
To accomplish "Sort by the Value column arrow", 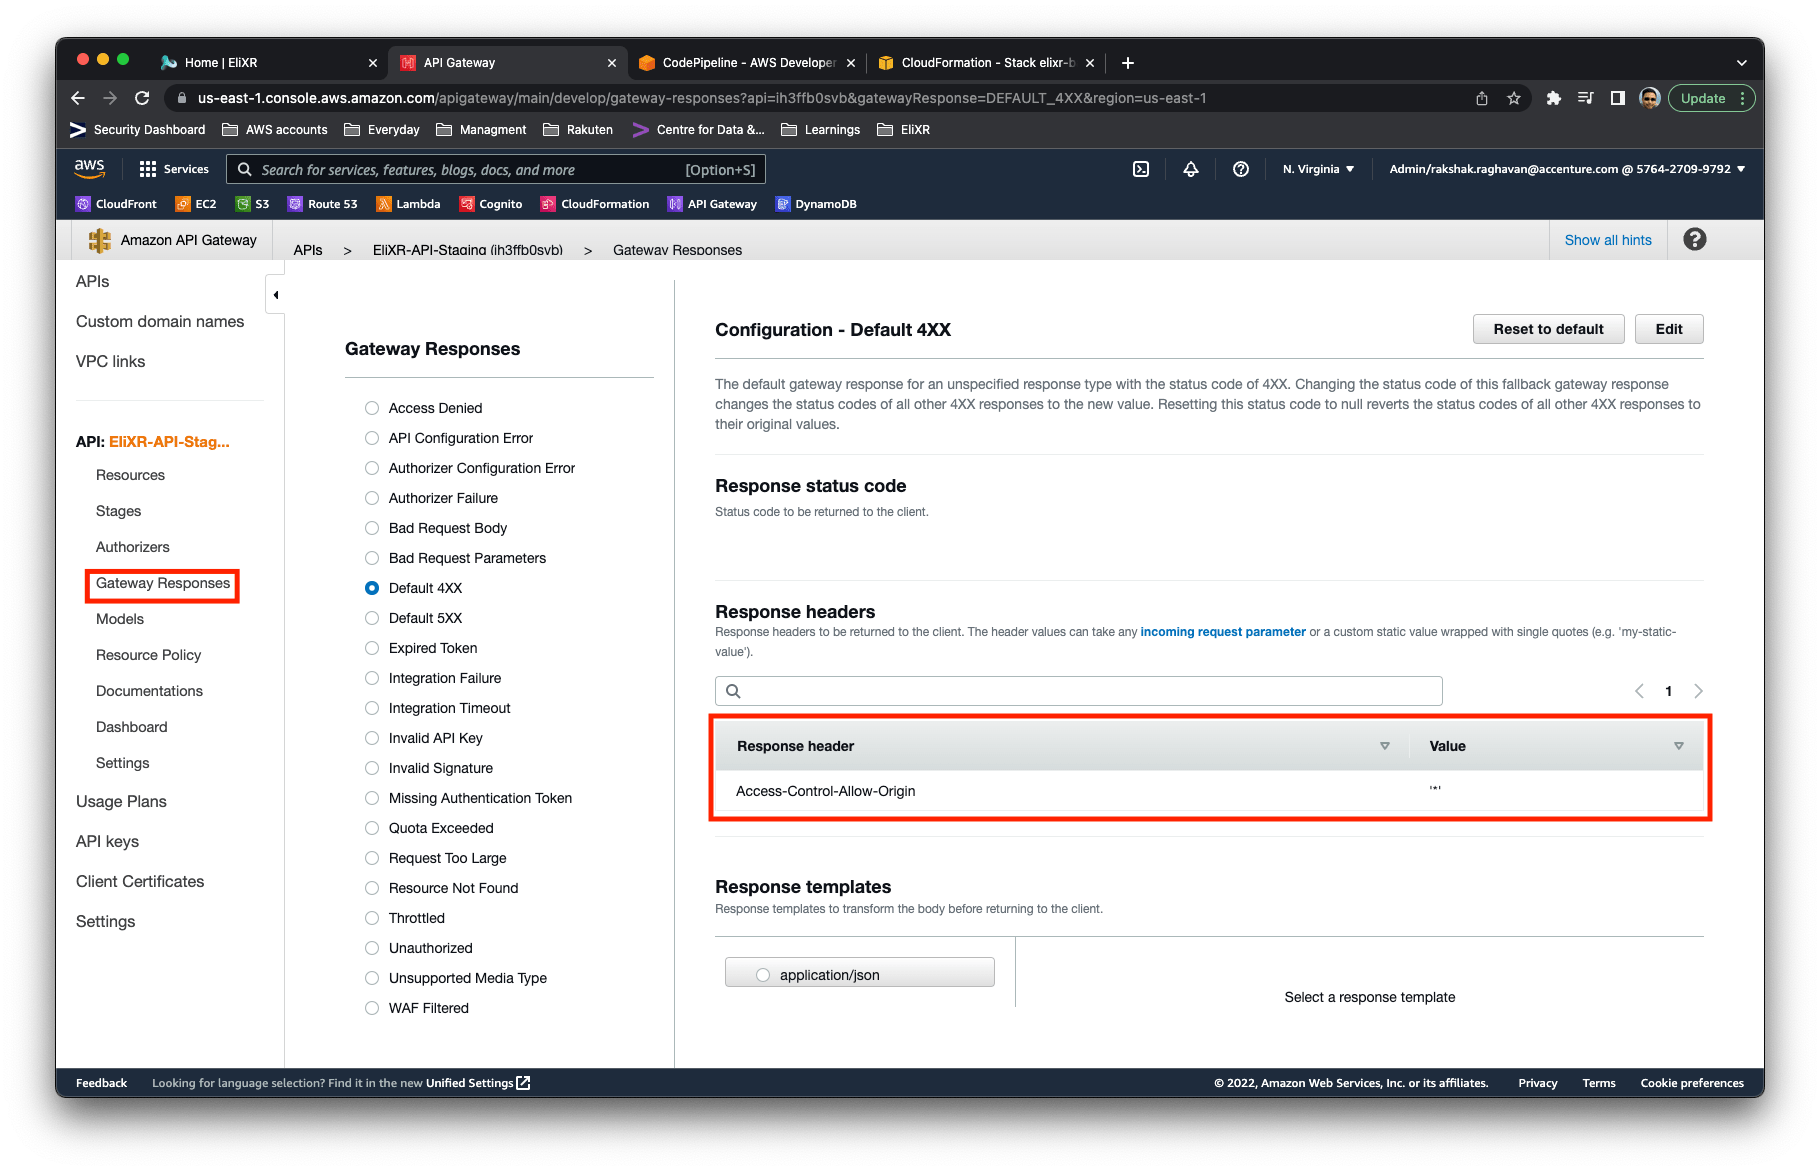I will (x=1679, y=746).
